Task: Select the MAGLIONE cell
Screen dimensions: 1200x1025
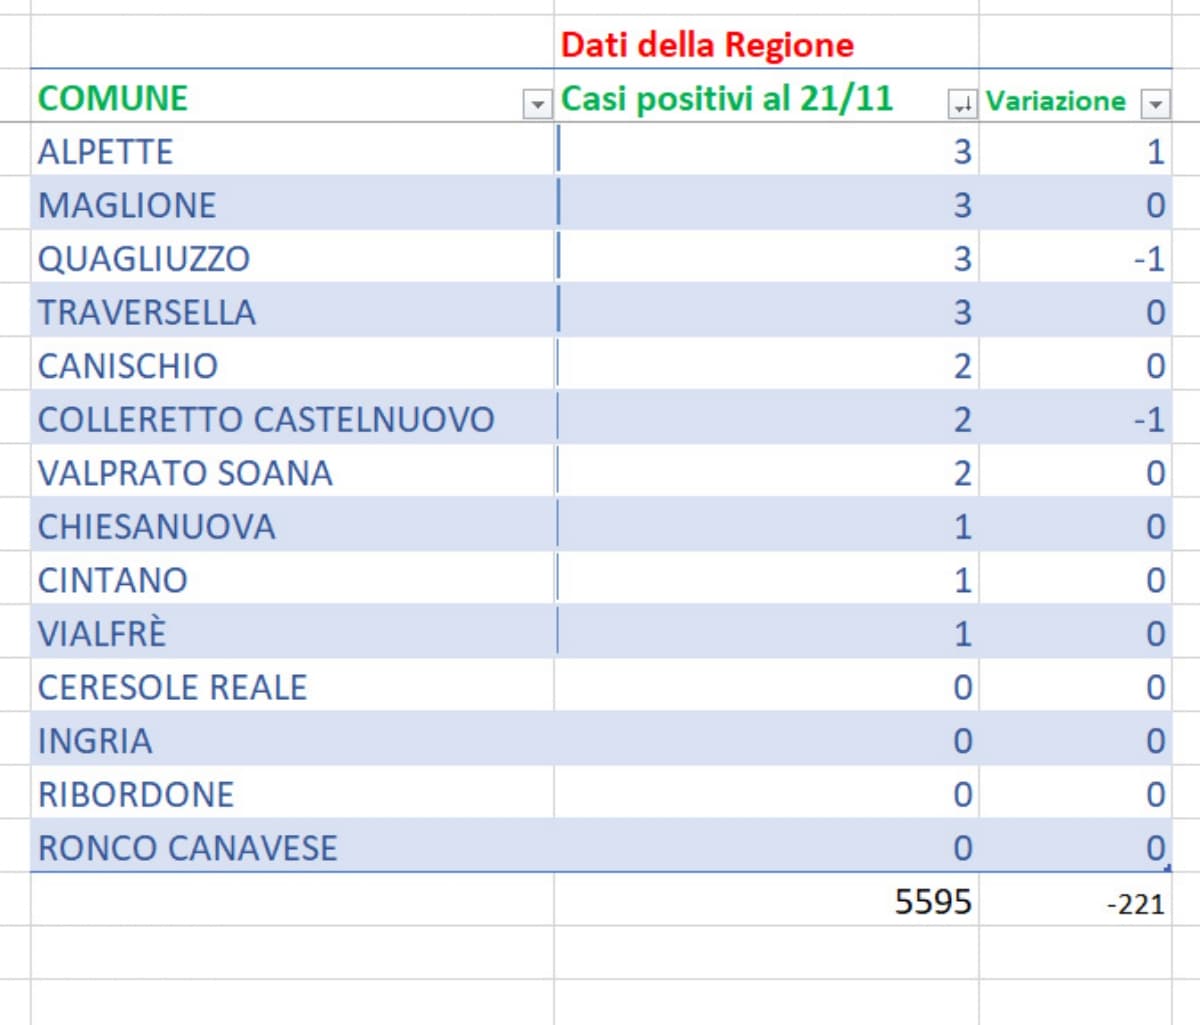Action: coord(127,205)
